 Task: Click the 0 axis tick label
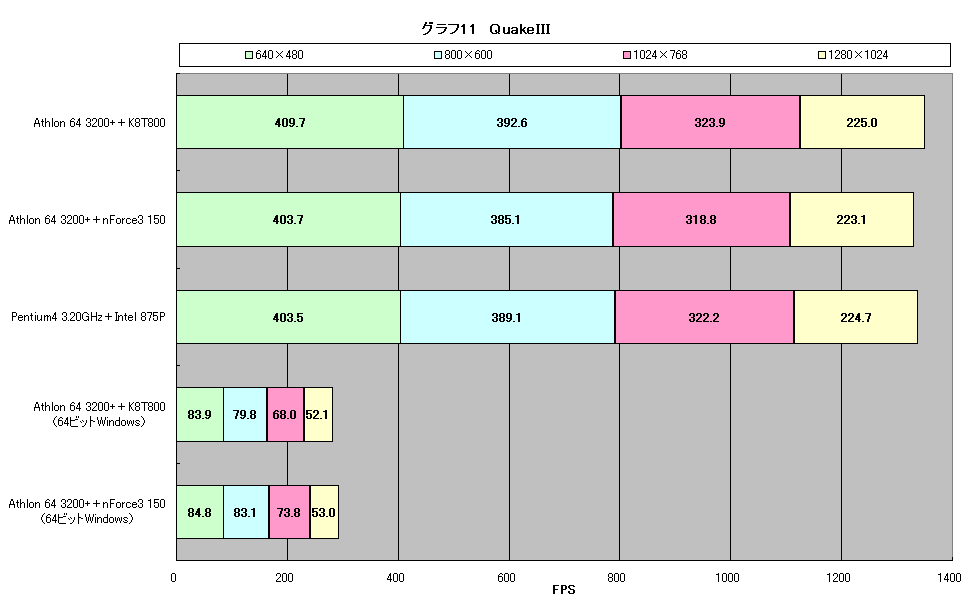tap(174, 578)
